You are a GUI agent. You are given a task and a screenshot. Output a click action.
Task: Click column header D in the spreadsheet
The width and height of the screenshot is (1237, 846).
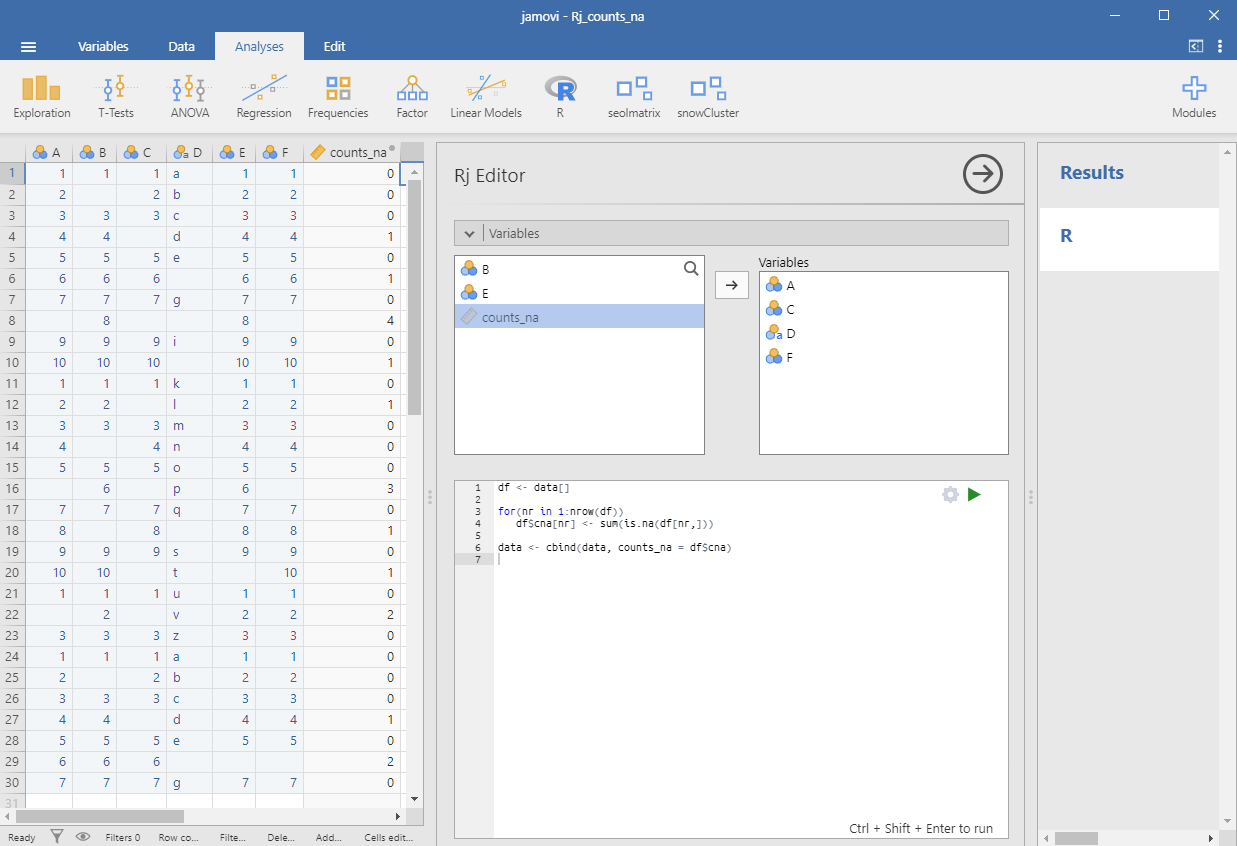[189, 152]
